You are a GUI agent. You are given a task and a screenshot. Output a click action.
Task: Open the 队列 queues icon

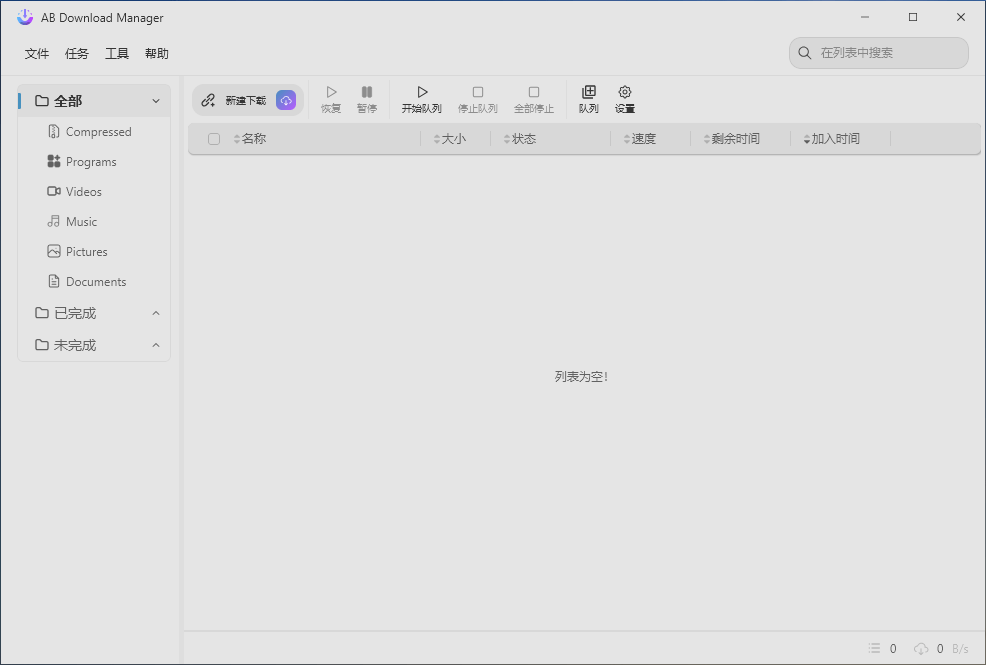(x=589, y=93)
